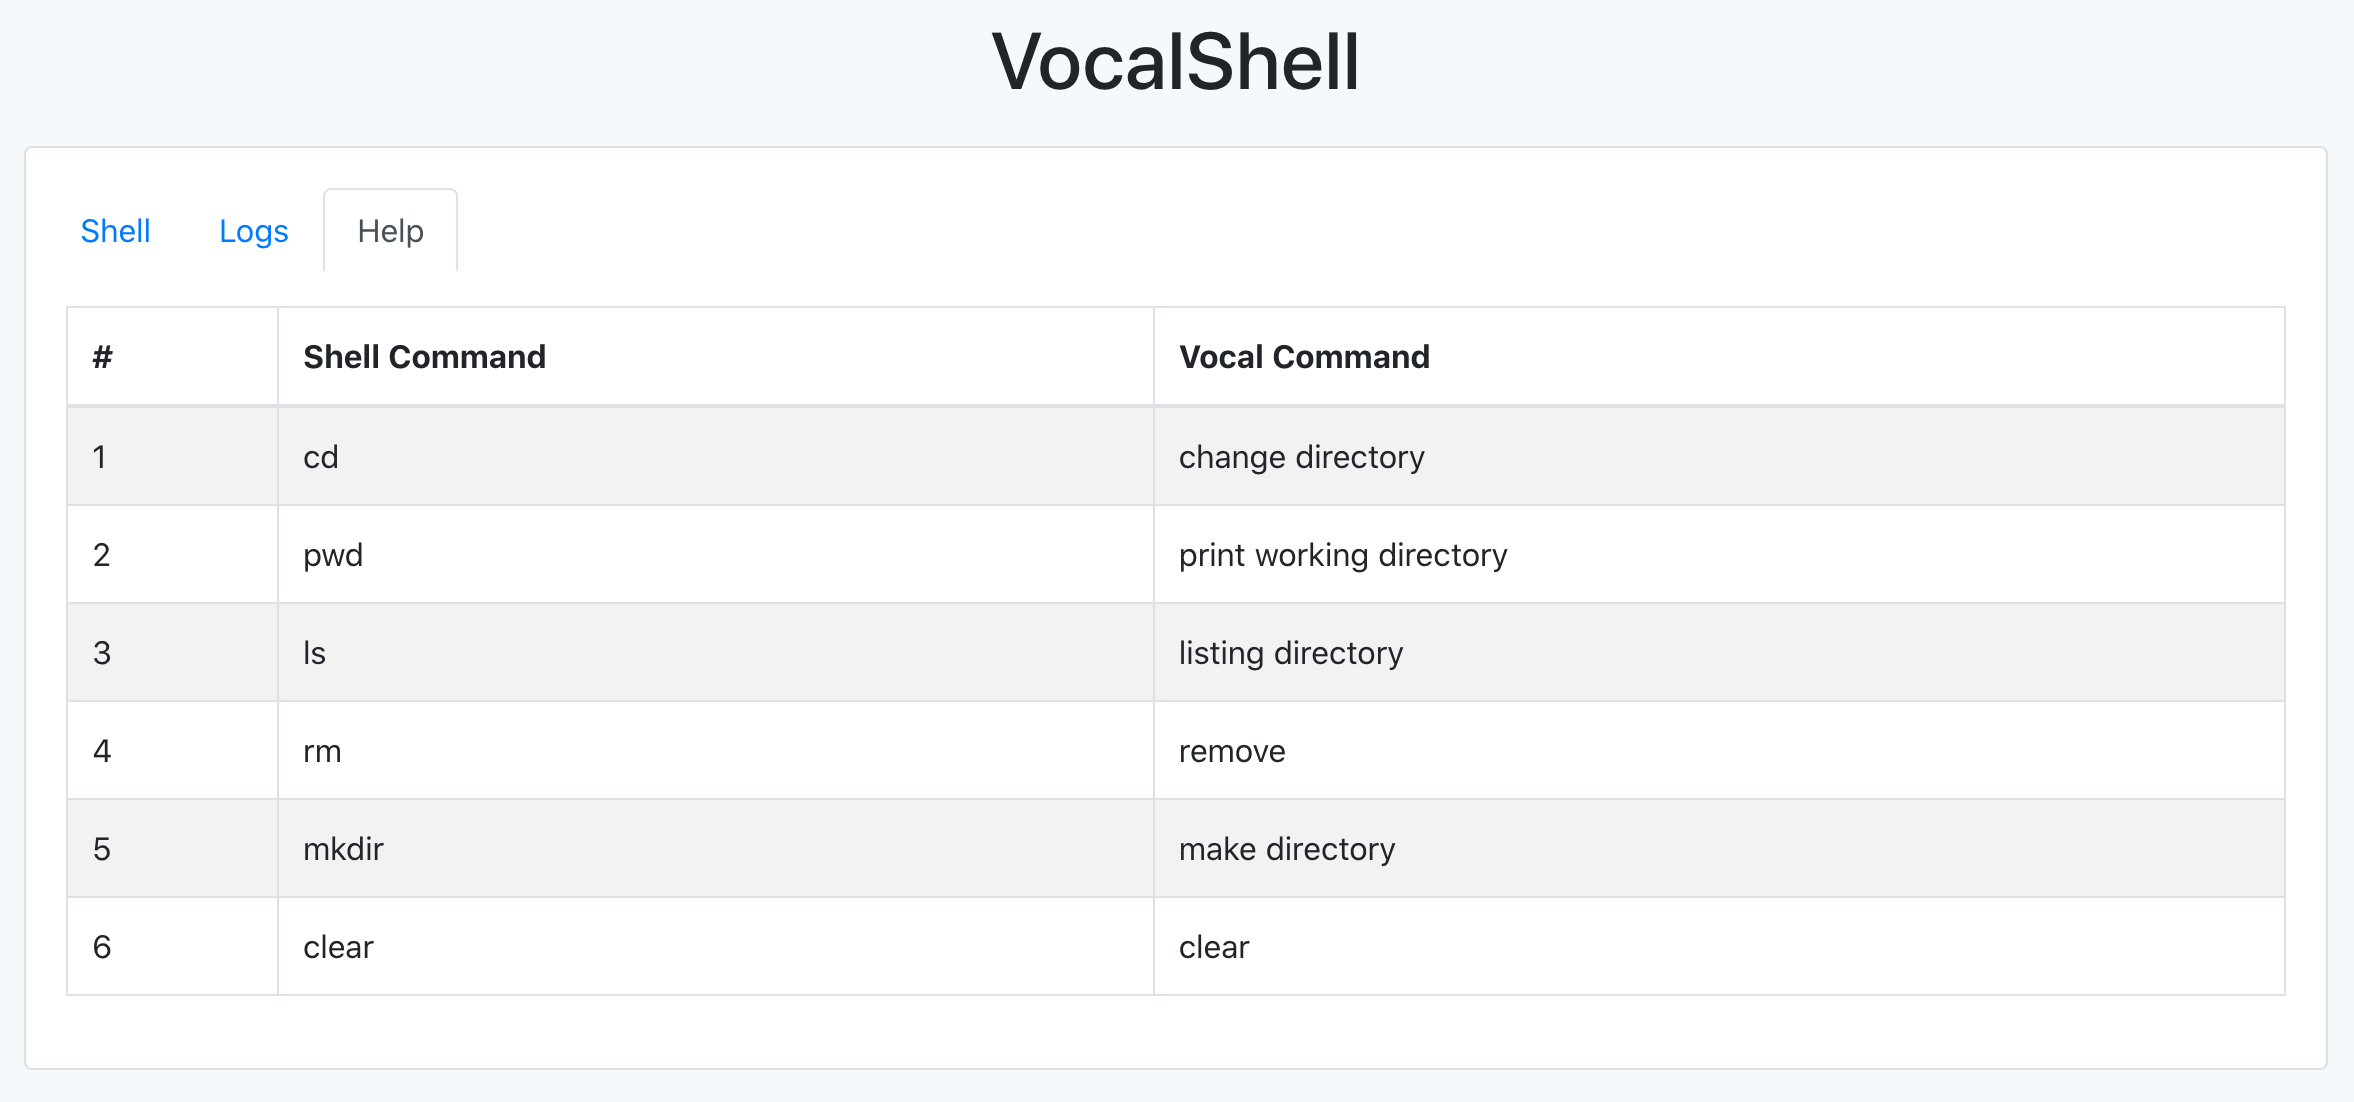The width and height of the screenshot is (2354, 1102).
Task: Select the Help tab
Action: (x=390, y=231)
